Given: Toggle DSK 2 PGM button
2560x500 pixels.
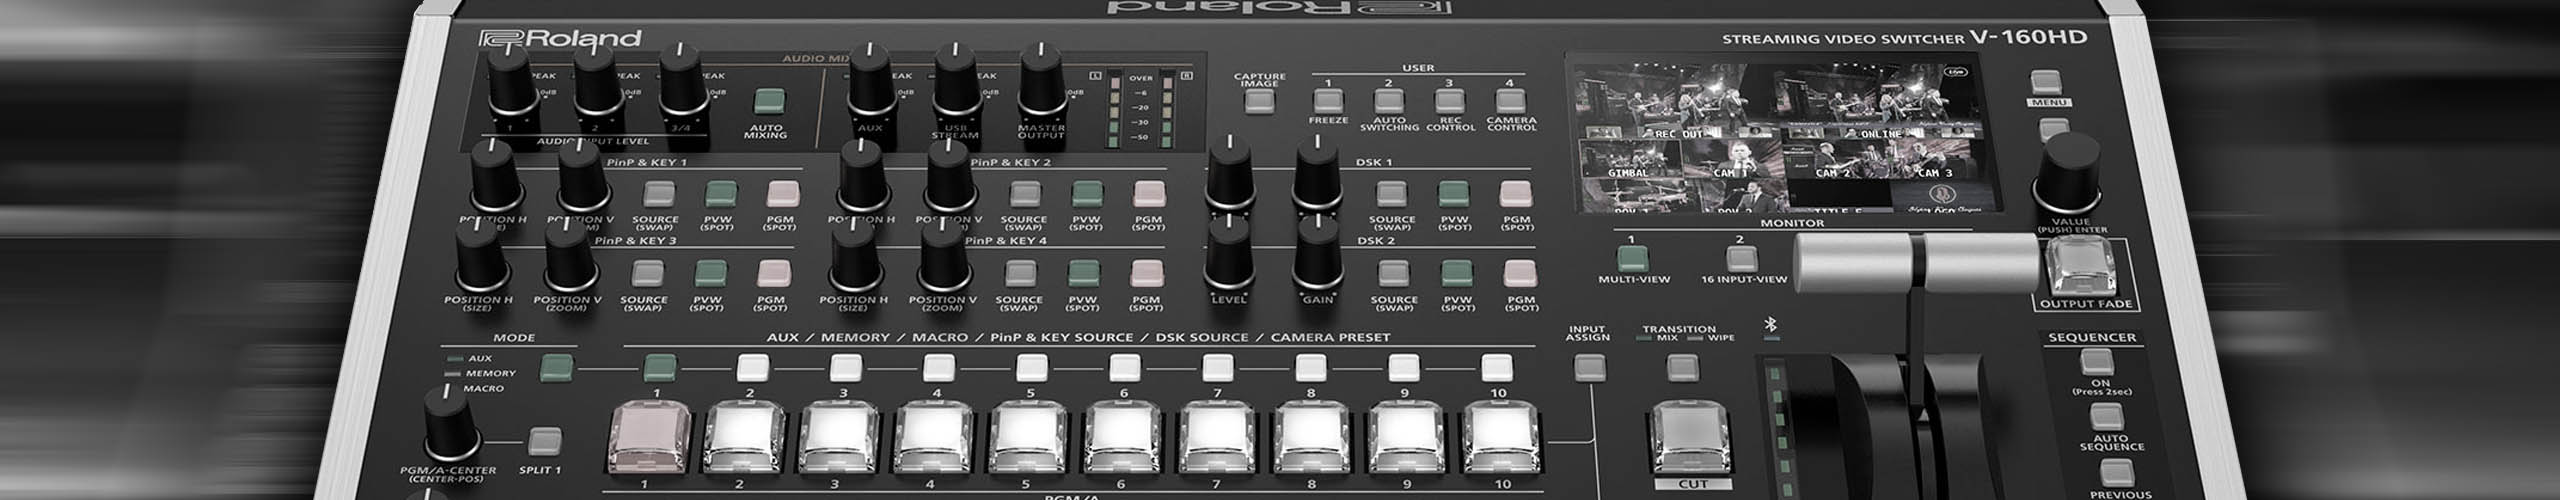Looking at the screenshot, I should [x=1520, y=273].
